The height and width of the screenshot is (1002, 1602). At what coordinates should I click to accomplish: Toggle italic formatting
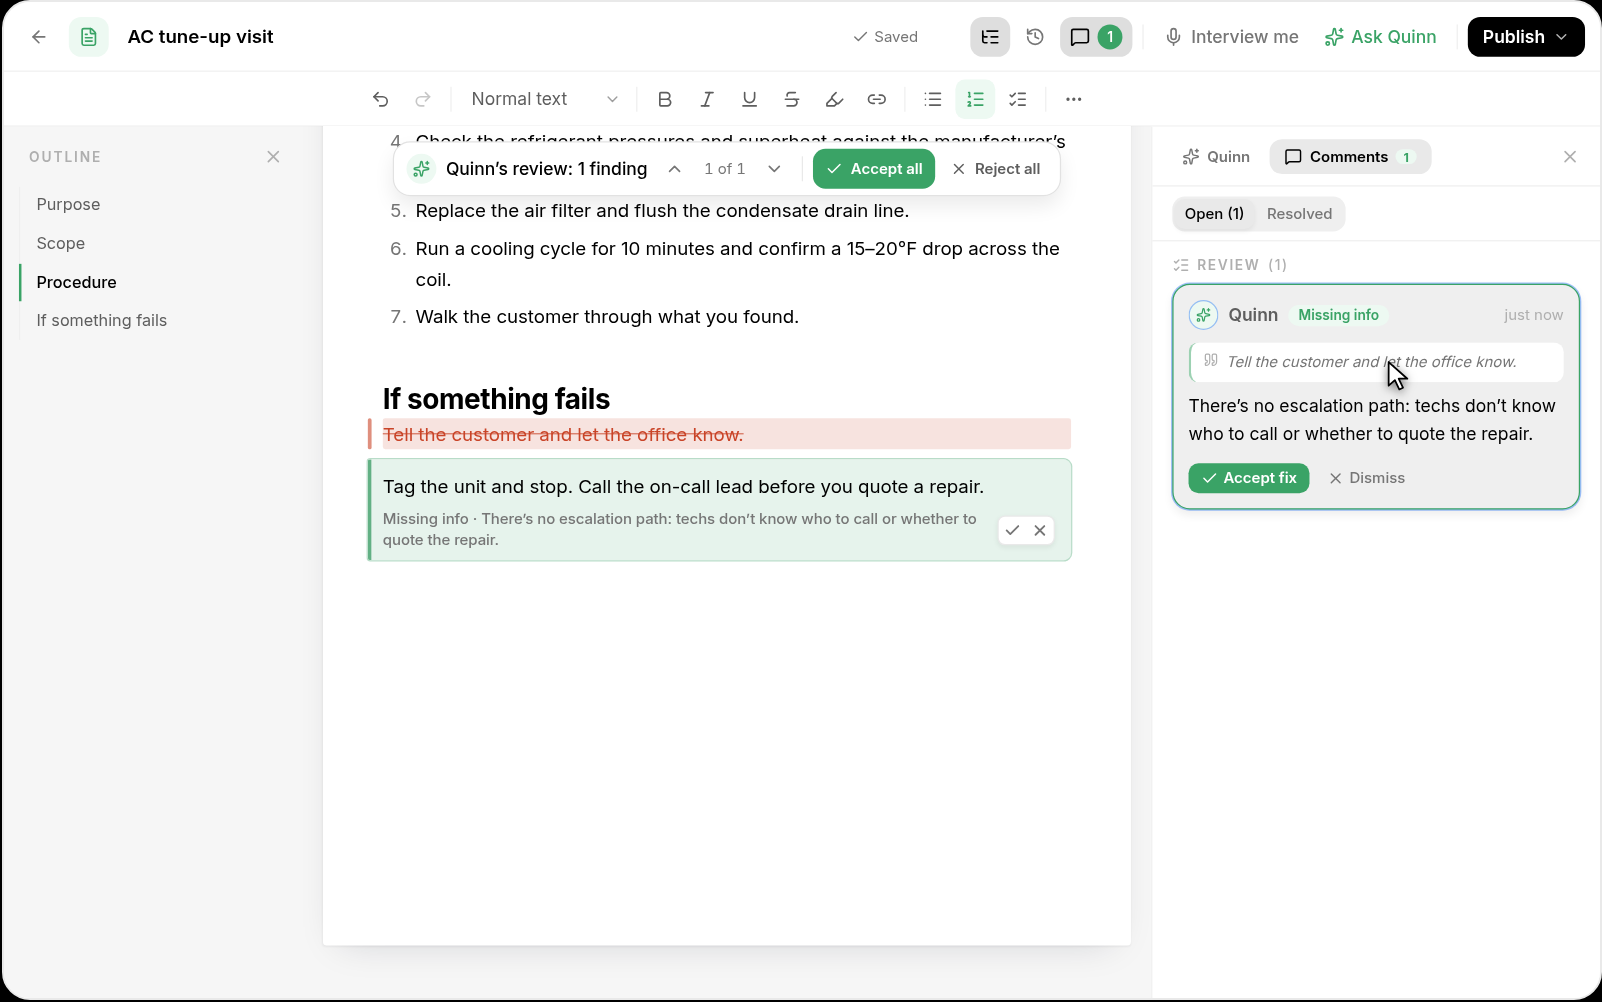point(707,99)
